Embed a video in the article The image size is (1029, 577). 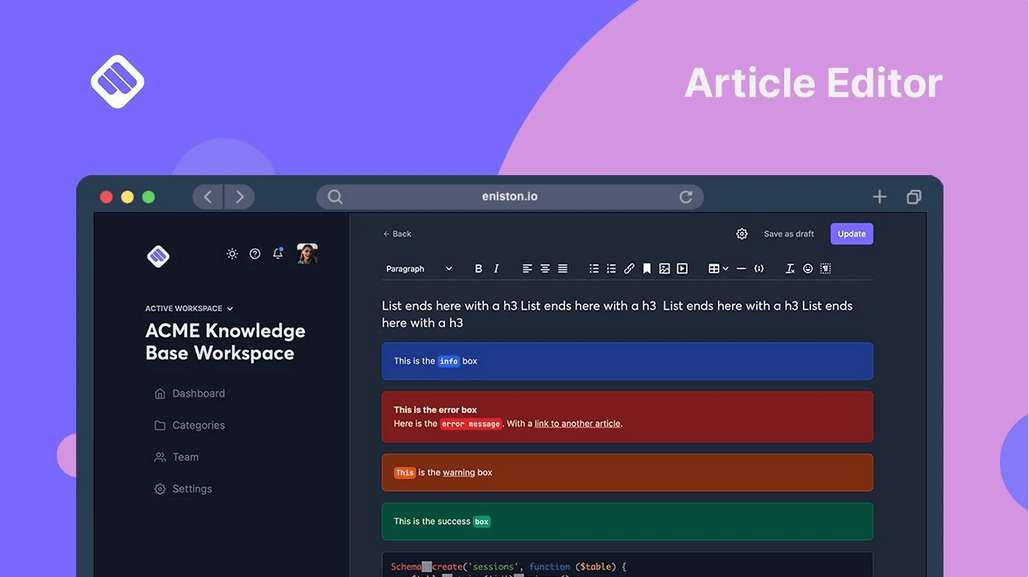tap(683, 268)
